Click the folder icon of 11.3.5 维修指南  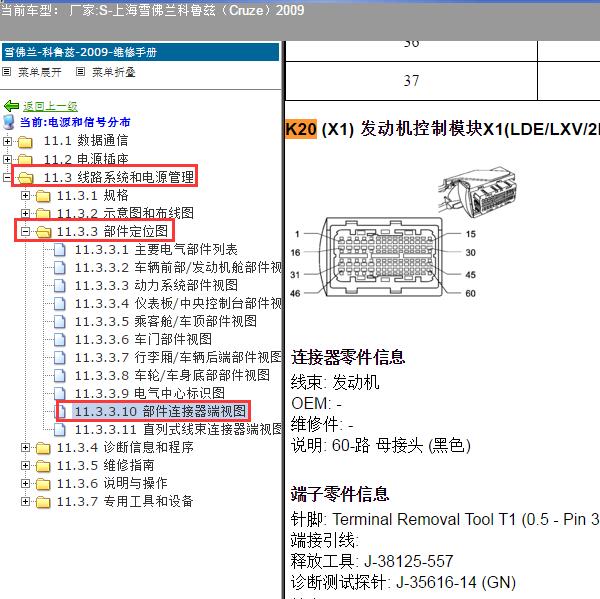click(43, 466)
